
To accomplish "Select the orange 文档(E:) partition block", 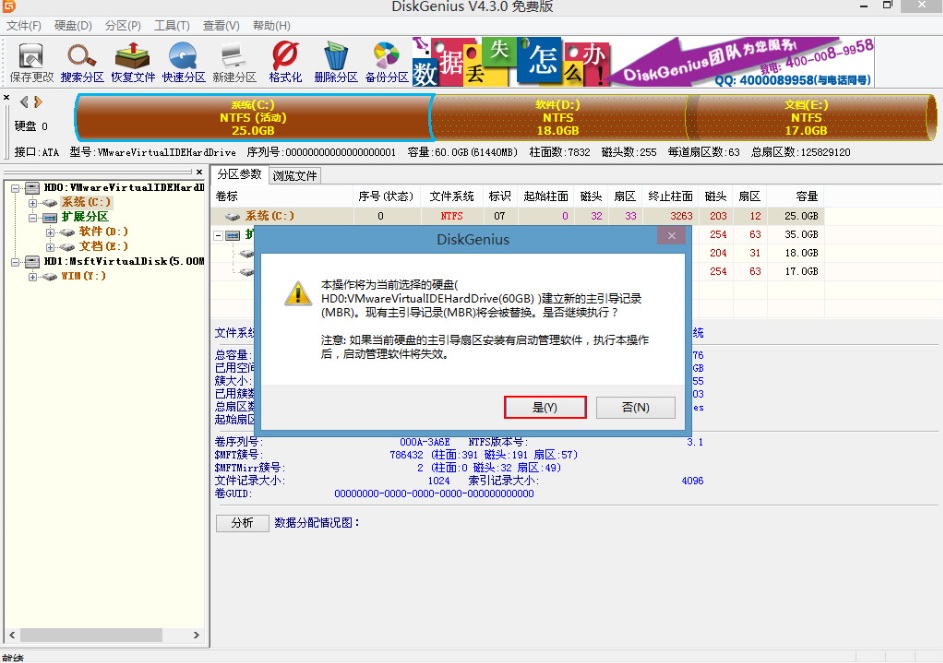I will click(805, 117).
